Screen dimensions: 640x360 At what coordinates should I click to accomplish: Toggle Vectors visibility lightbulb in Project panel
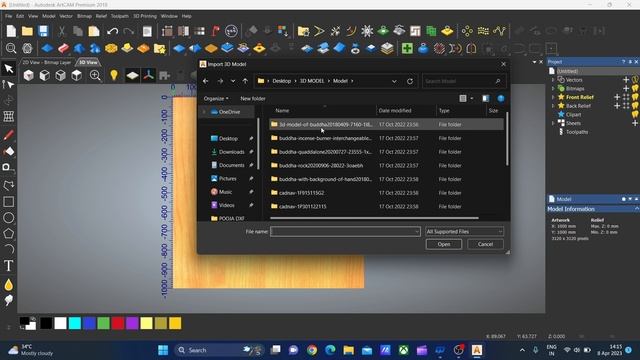[636, 80]
